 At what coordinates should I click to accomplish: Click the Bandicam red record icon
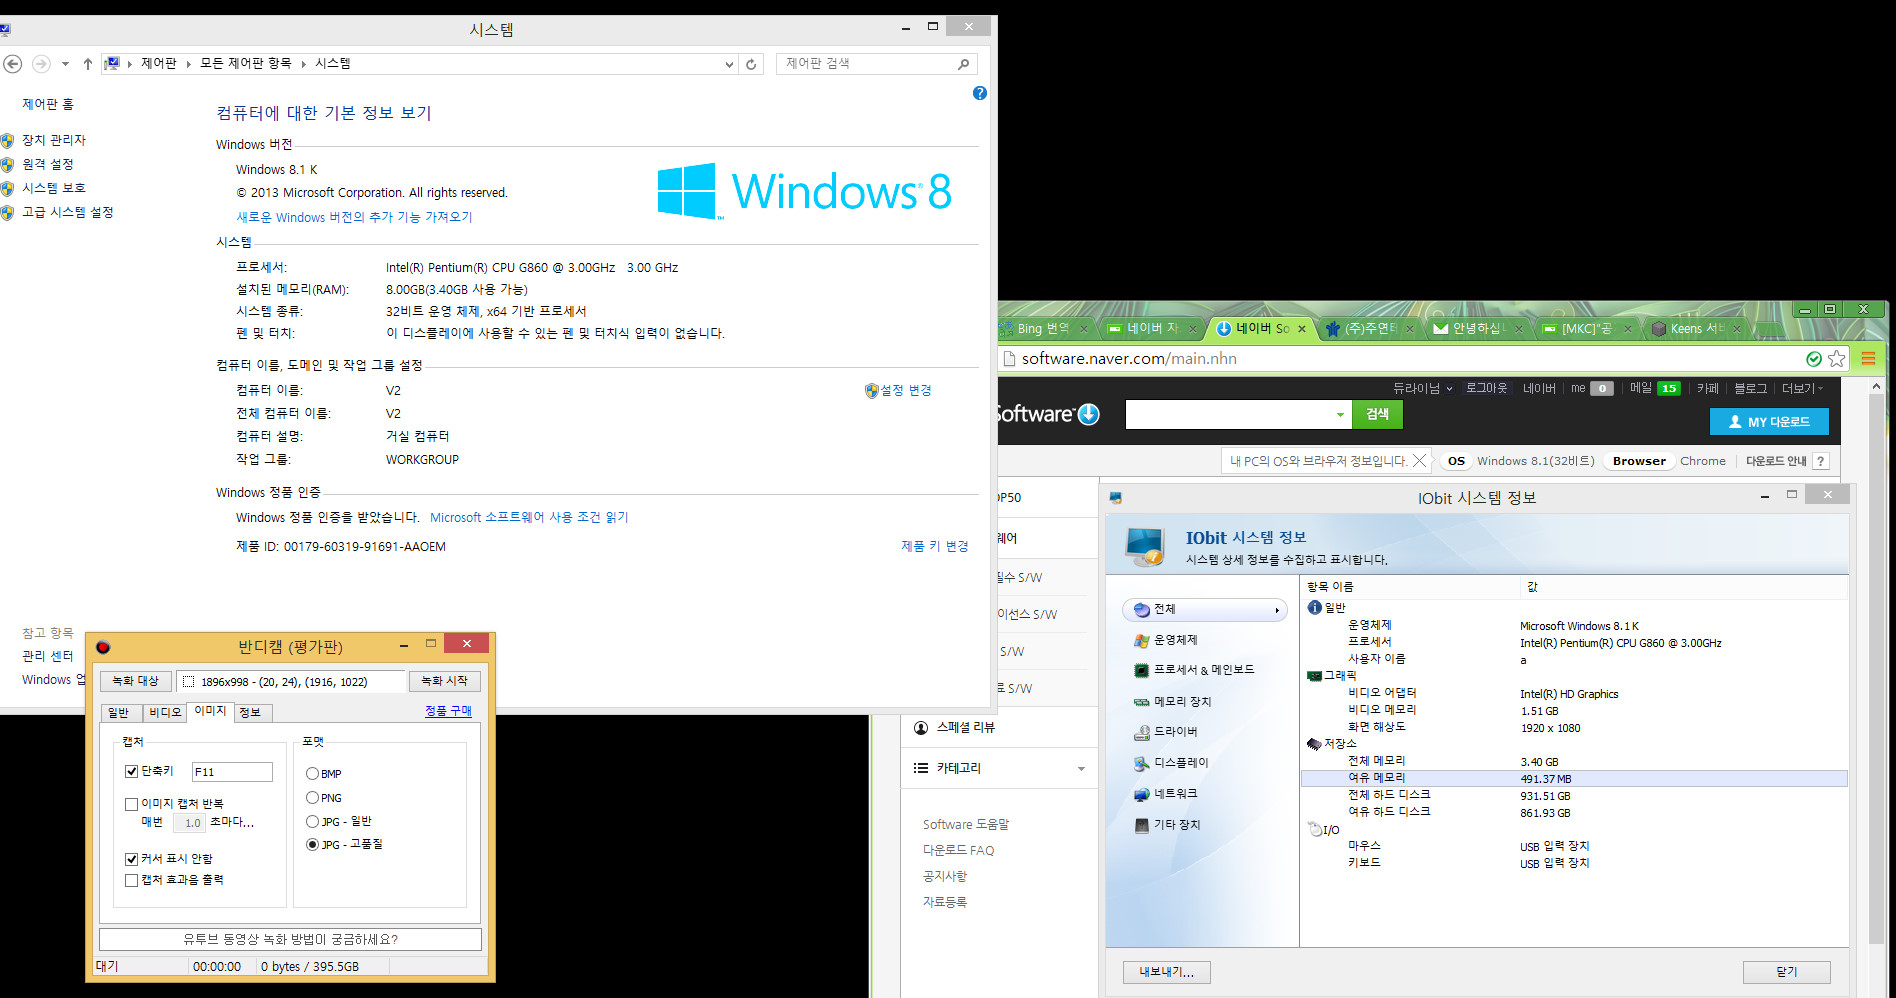(103, 647)
